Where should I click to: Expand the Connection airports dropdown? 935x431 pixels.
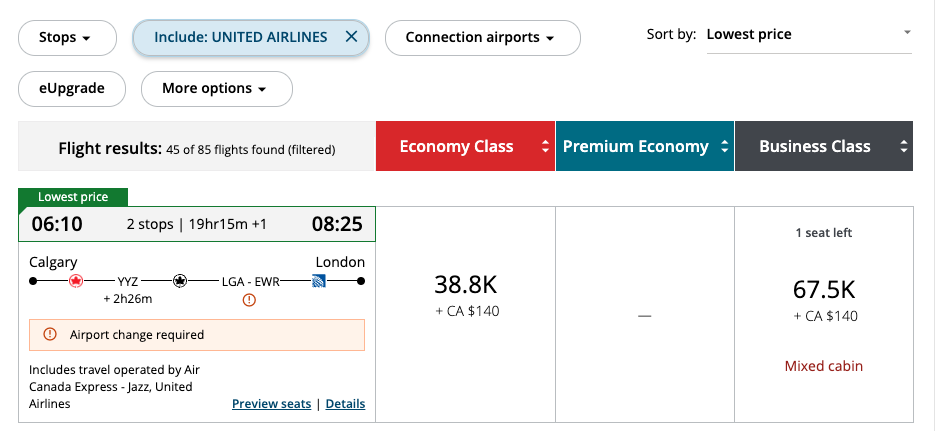pyautogui.click(x=480, y=38)
